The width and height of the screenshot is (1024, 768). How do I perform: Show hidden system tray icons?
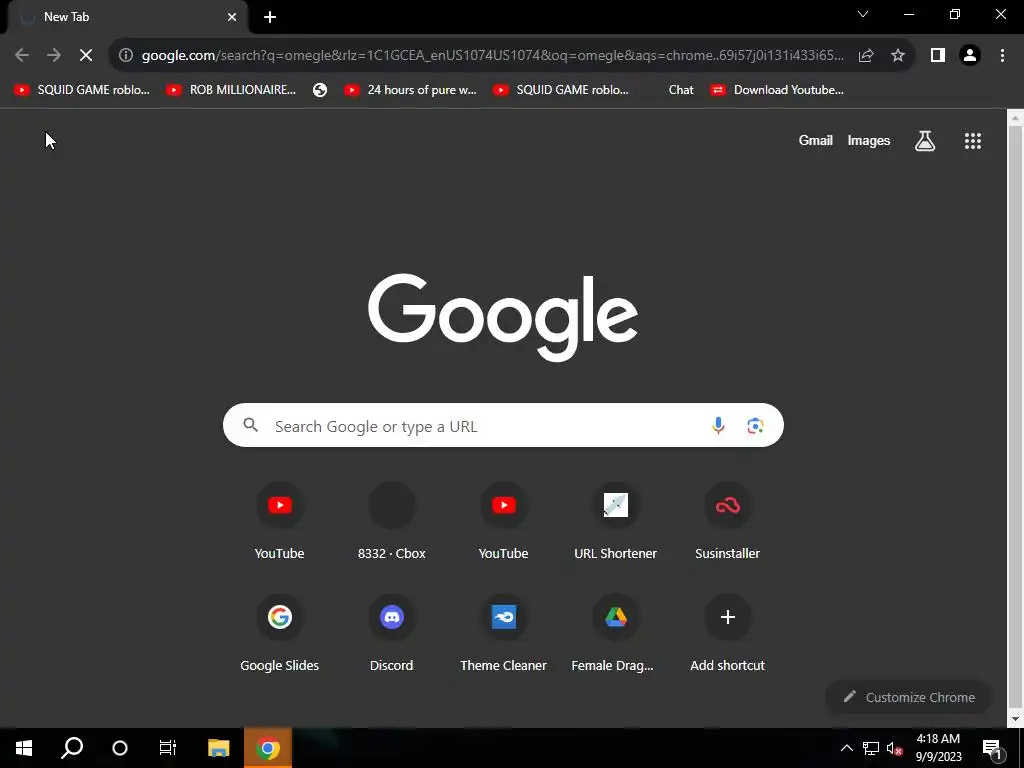click(846, 748)
